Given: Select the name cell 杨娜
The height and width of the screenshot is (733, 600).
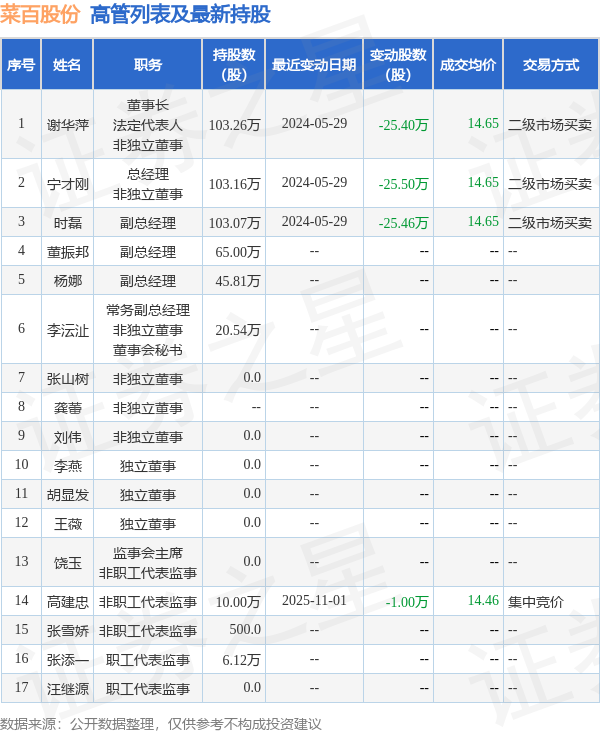Looking at the screenshot, I should [68, 281].
